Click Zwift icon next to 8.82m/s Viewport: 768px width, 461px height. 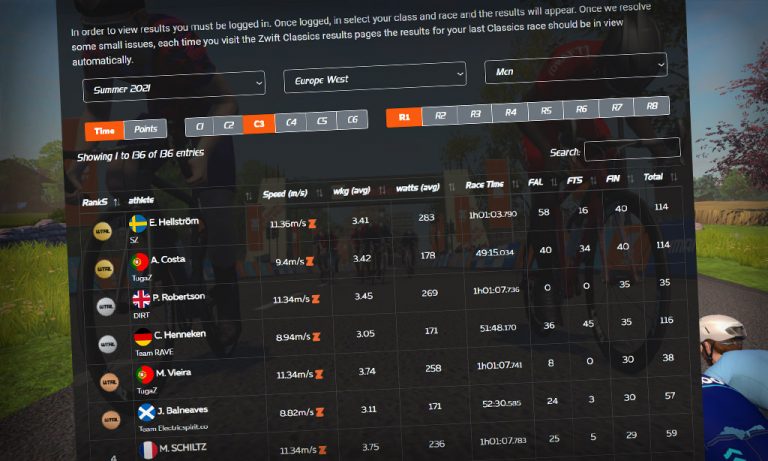coord(320,412)
